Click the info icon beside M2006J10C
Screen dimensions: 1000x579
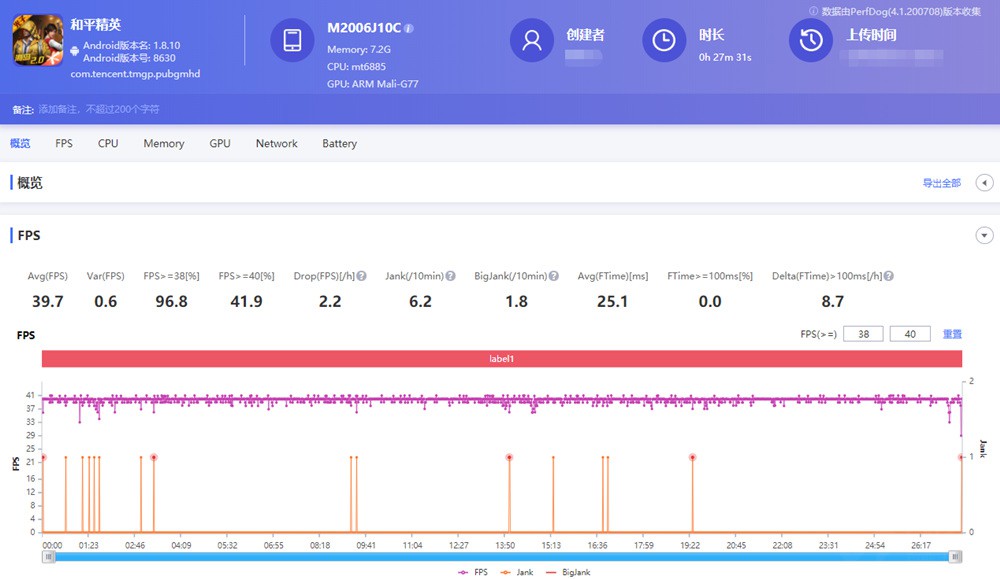click(x=409, y=29)
